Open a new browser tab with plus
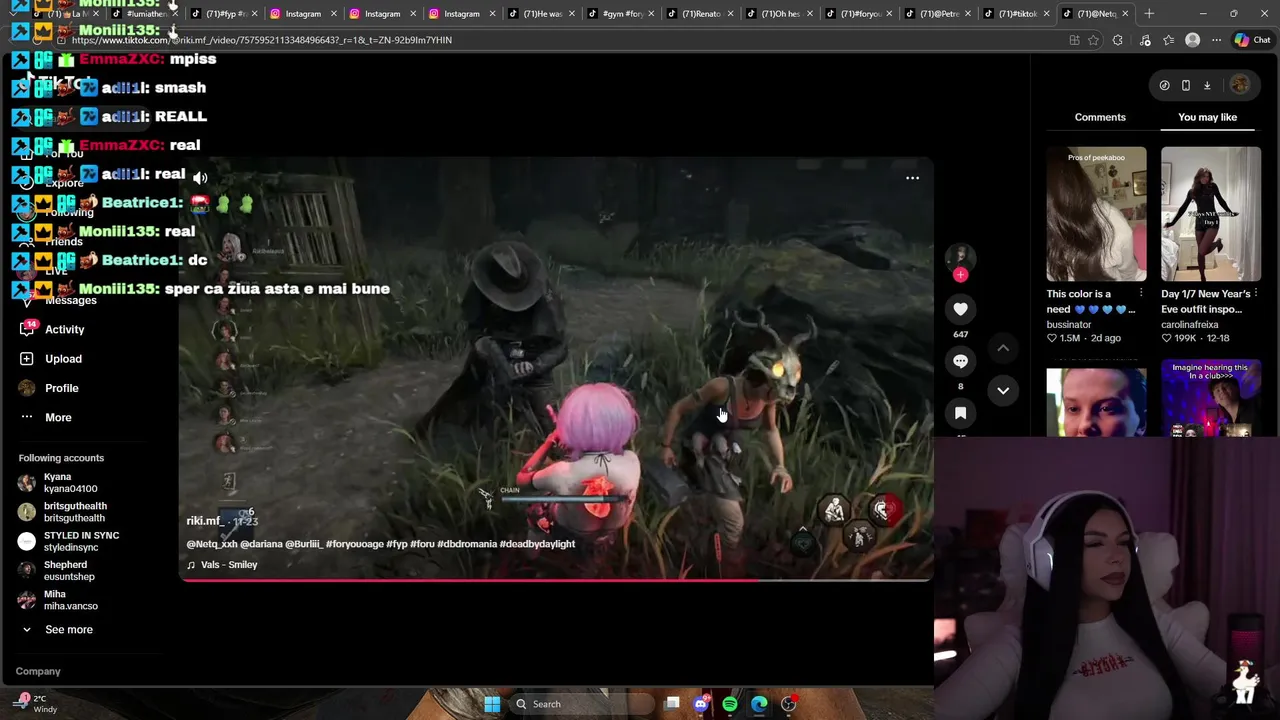This screenshot has height=720, width=1280. (x=1149, y=14)
